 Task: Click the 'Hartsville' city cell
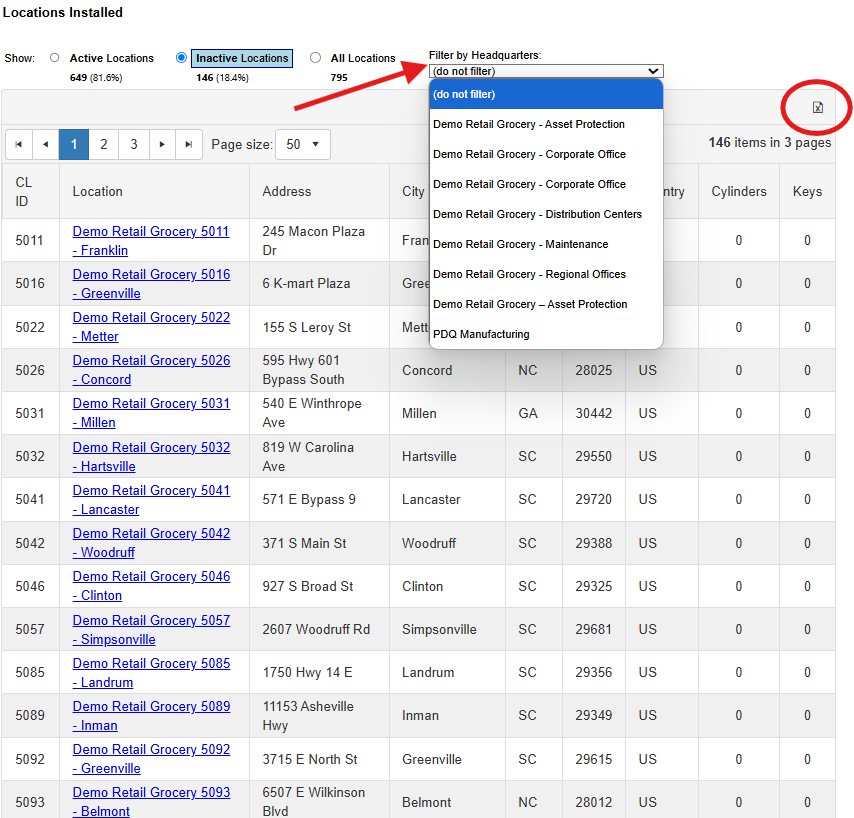447,456
